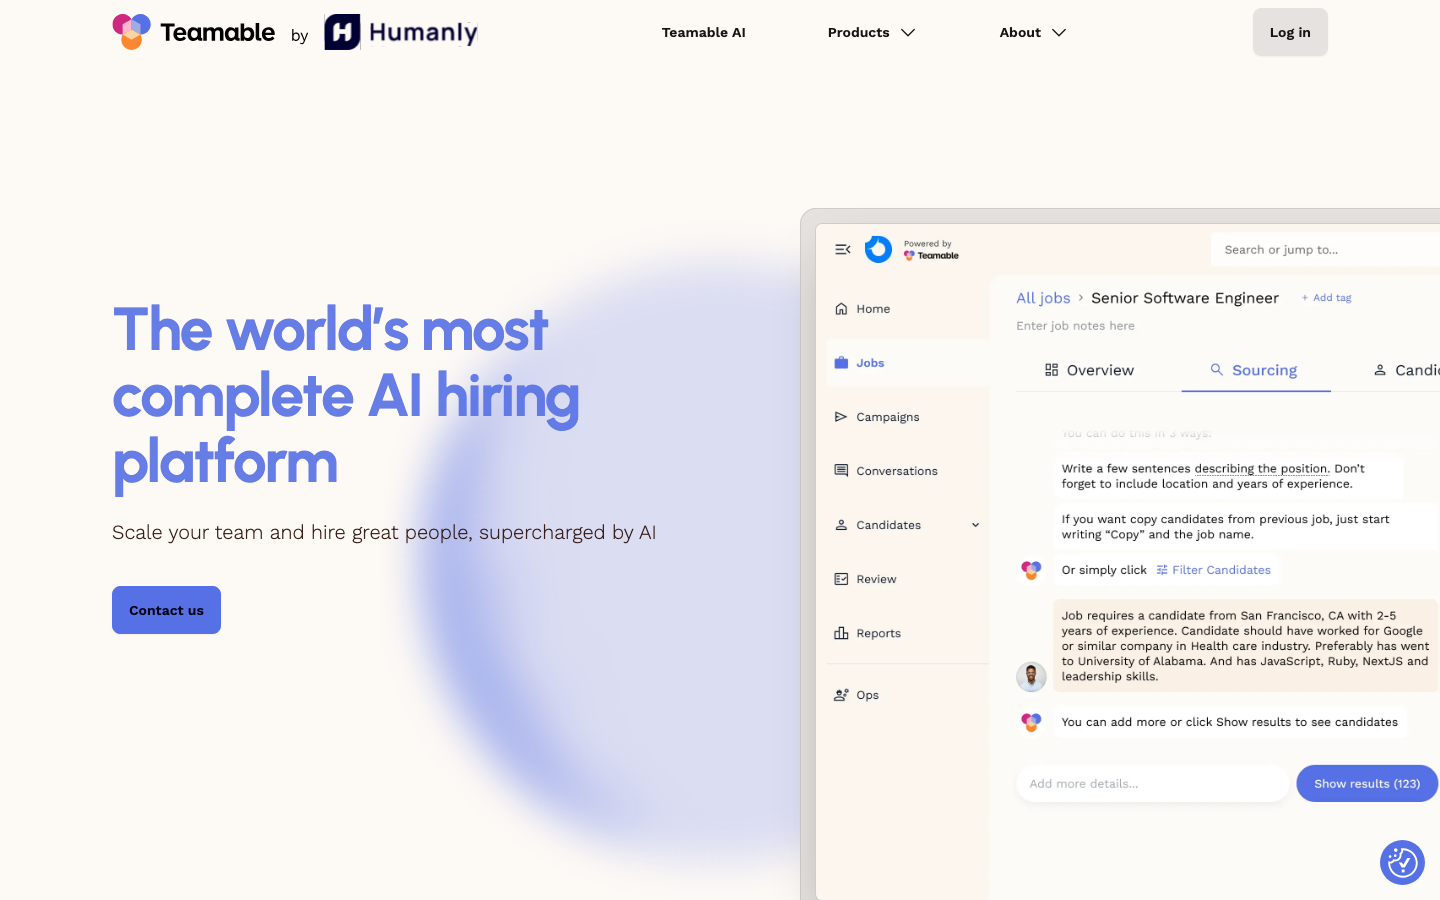
Task: Expand the About dropdown
Action: click(x=1033, y=32)
